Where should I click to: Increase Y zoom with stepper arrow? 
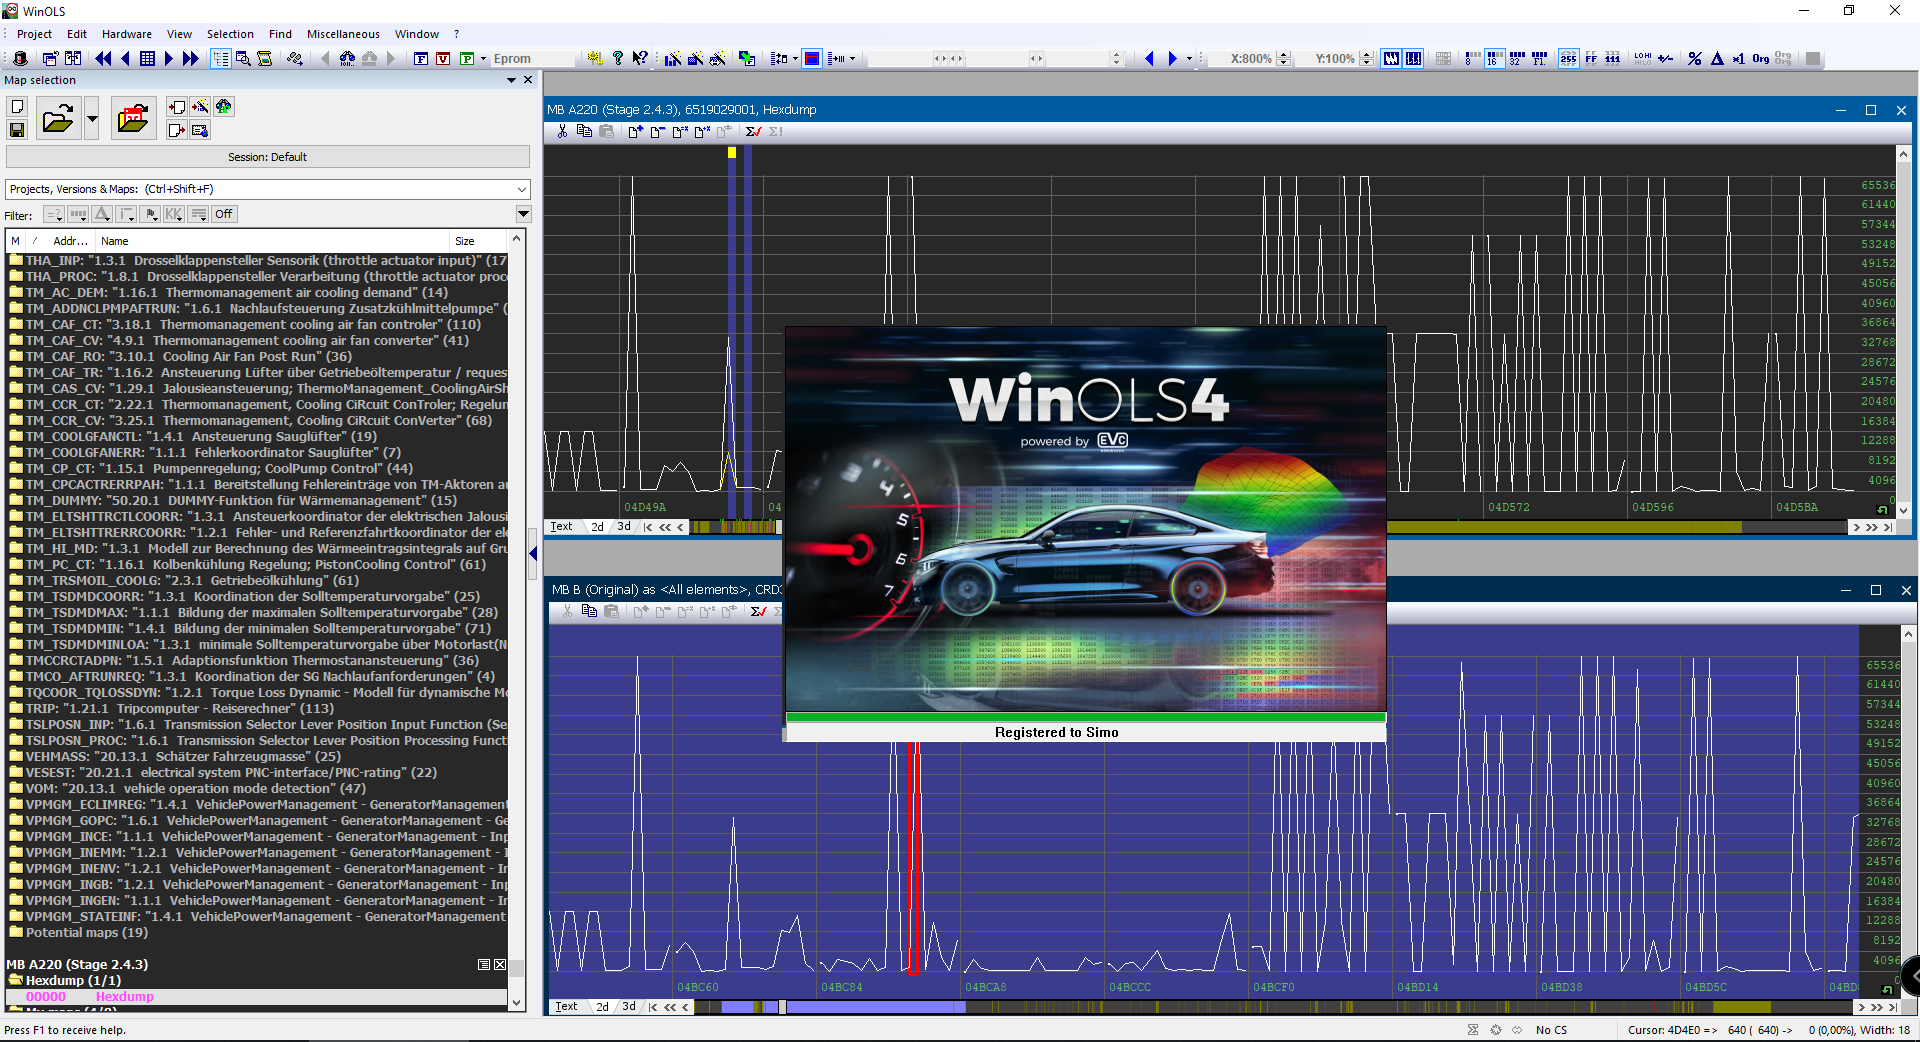1366,55
